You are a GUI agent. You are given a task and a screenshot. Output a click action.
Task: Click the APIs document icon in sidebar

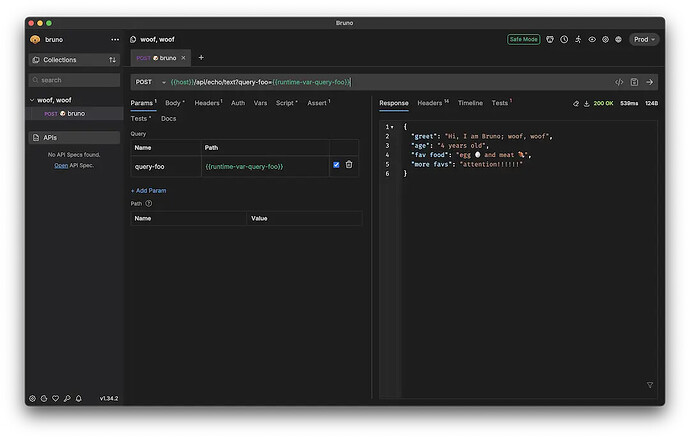pos(36,138)
